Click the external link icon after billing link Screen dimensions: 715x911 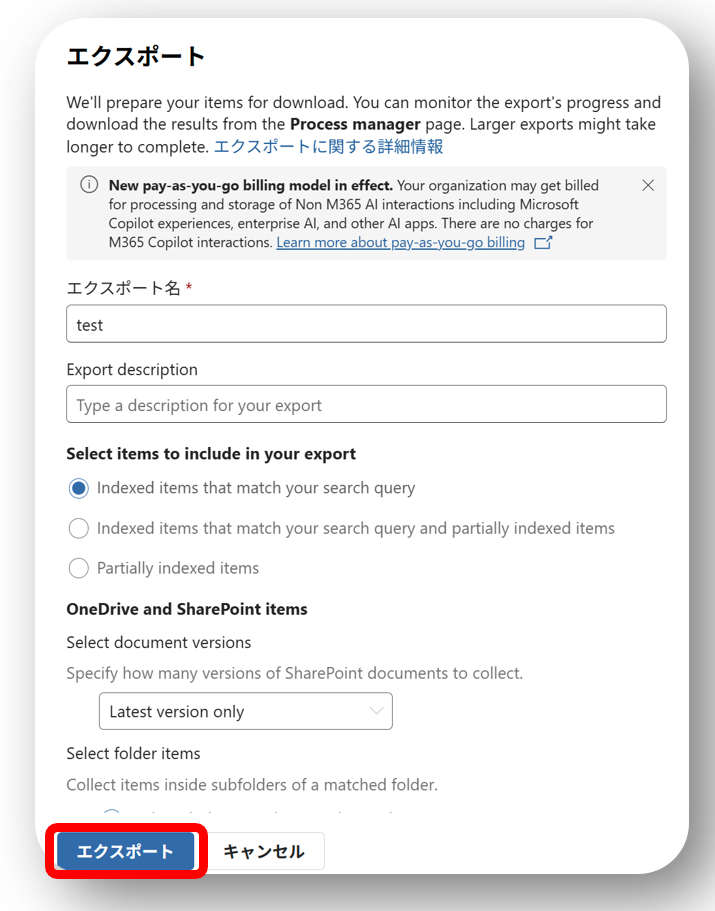(543, 243)
